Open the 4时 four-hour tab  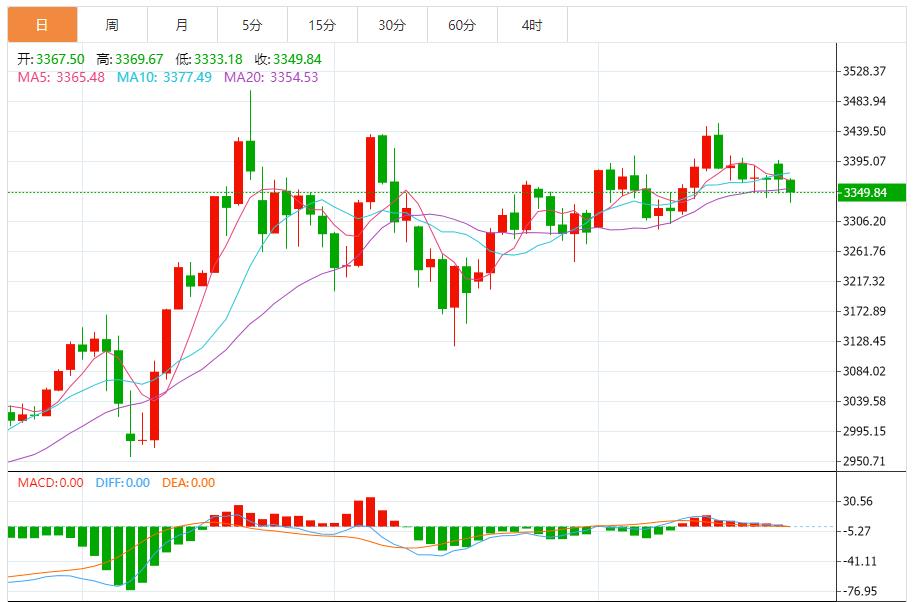pyautogui.click(x=531, y=25)
